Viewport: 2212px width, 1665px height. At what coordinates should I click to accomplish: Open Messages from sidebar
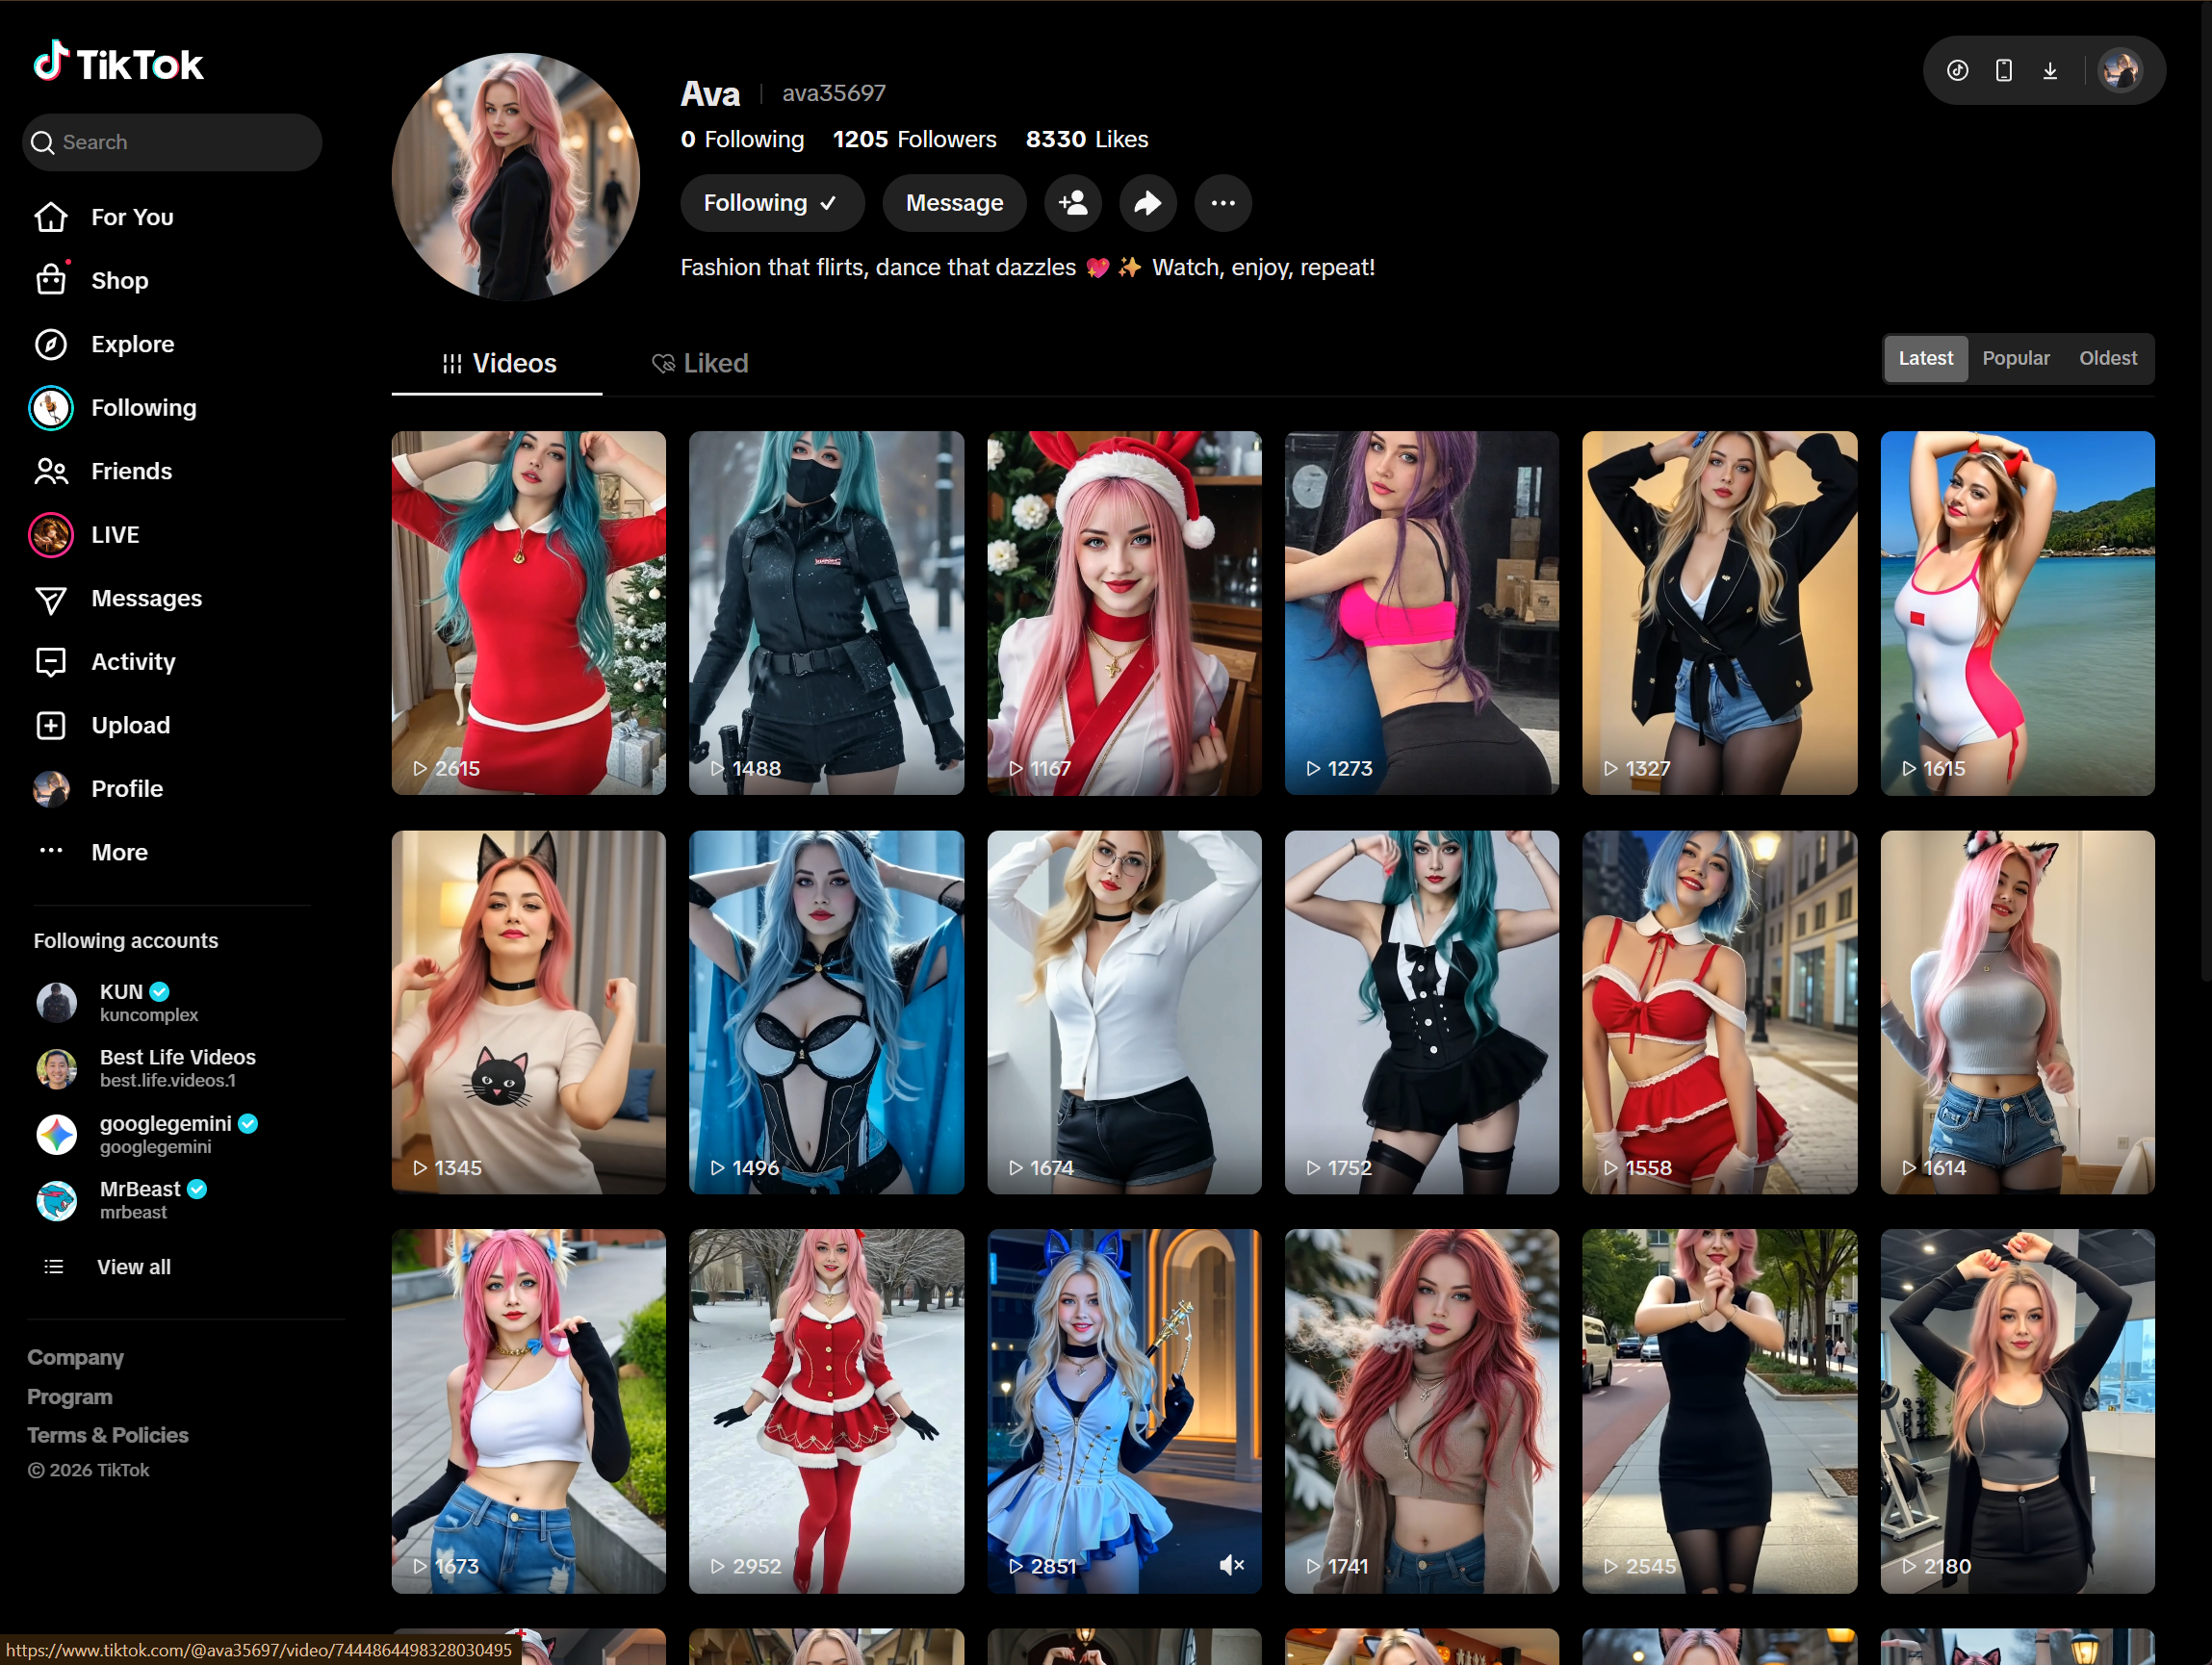145,598
